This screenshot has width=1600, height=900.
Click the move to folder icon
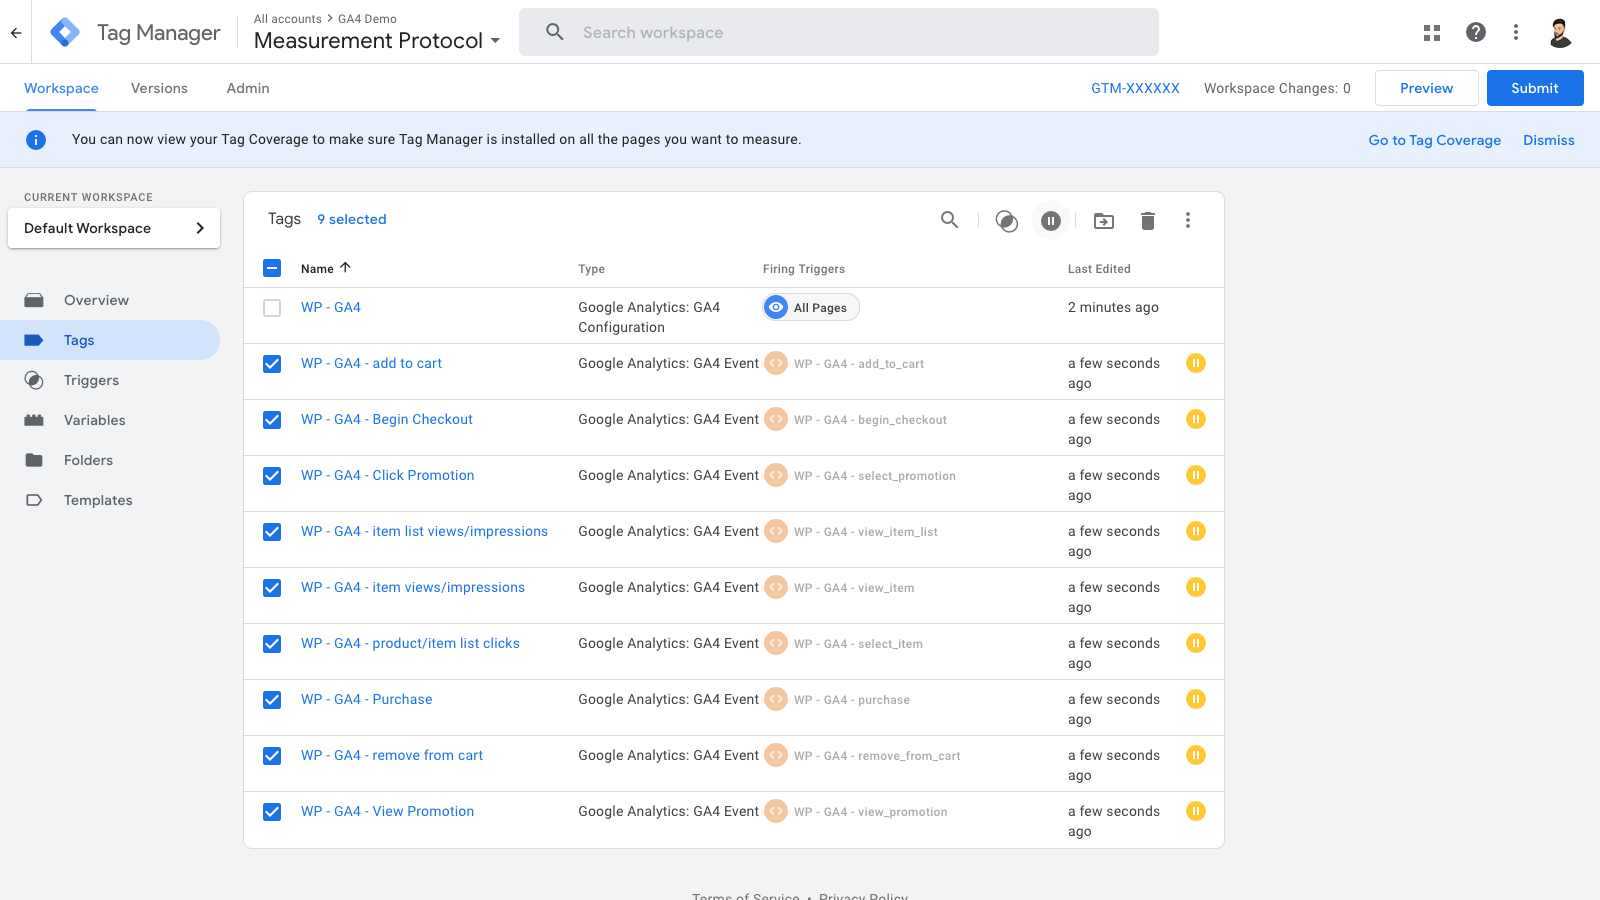(1104, 221)
